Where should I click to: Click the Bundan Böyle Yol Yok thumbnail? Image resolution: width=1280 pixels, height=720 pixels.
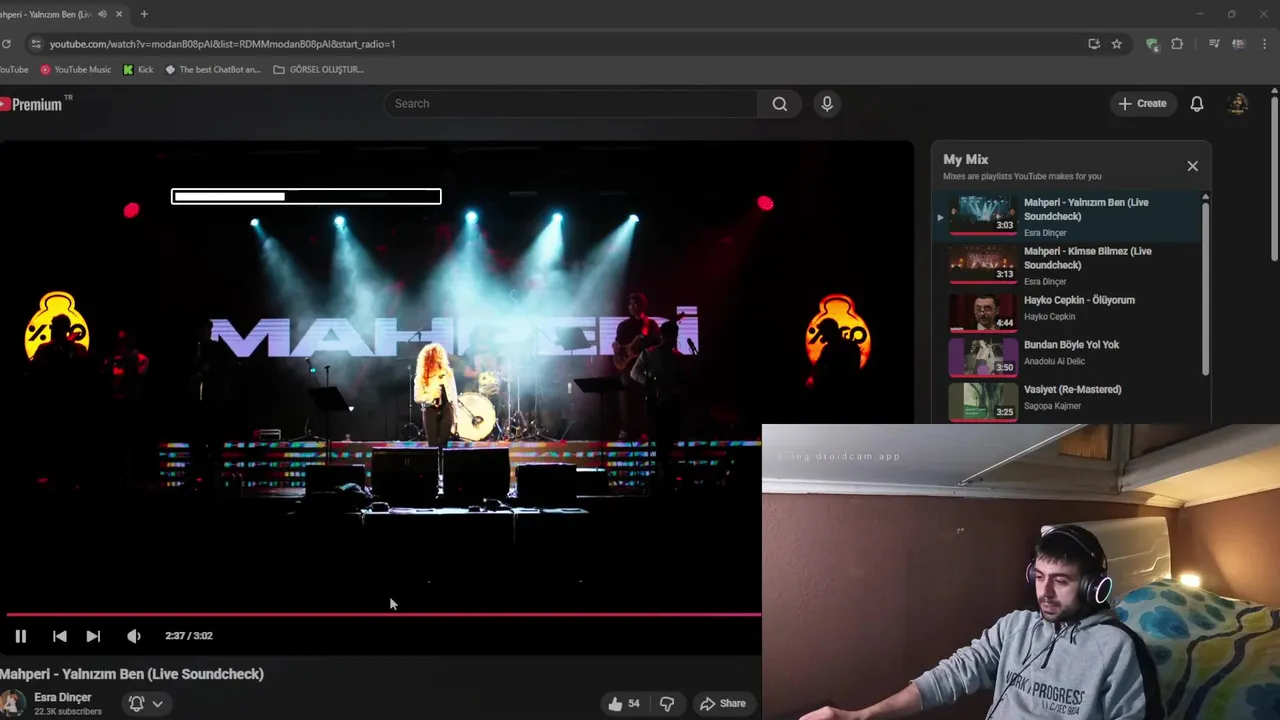pyautogui.click(x=983, y=357)
